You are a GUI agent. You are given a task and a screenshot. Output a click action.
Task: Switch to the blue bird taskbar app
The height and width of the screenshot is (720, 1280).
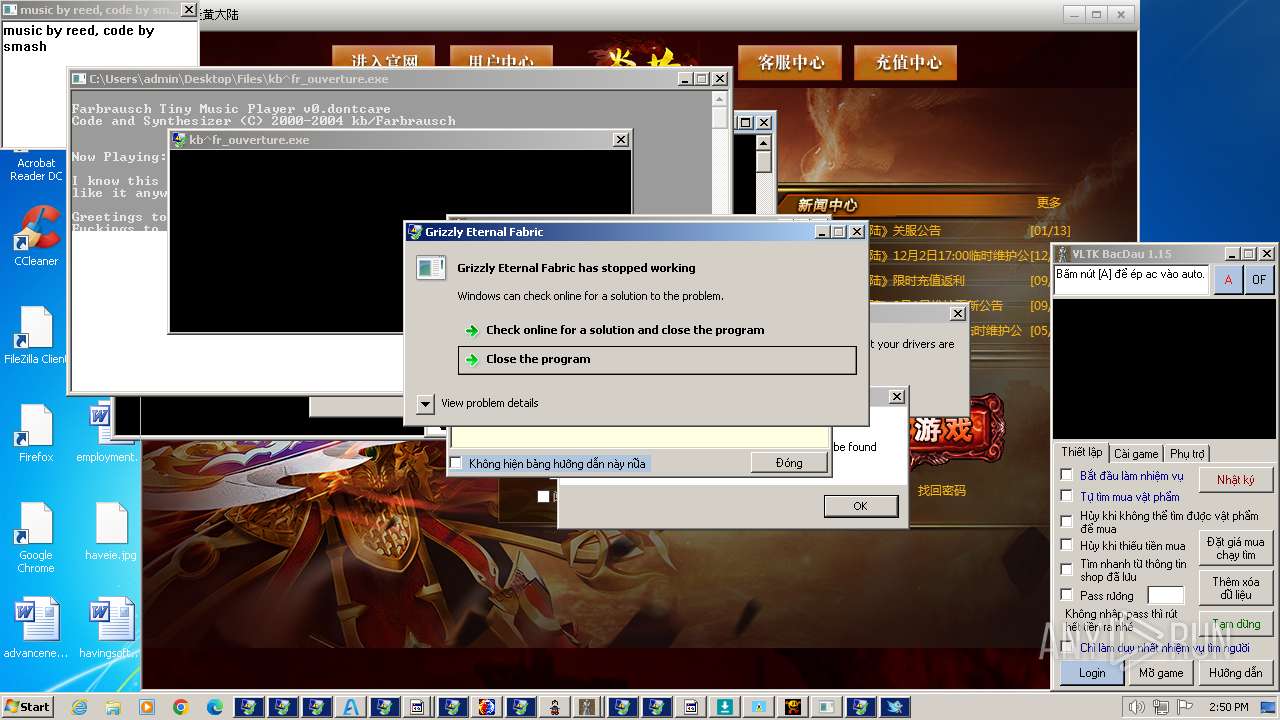(895, 707)
